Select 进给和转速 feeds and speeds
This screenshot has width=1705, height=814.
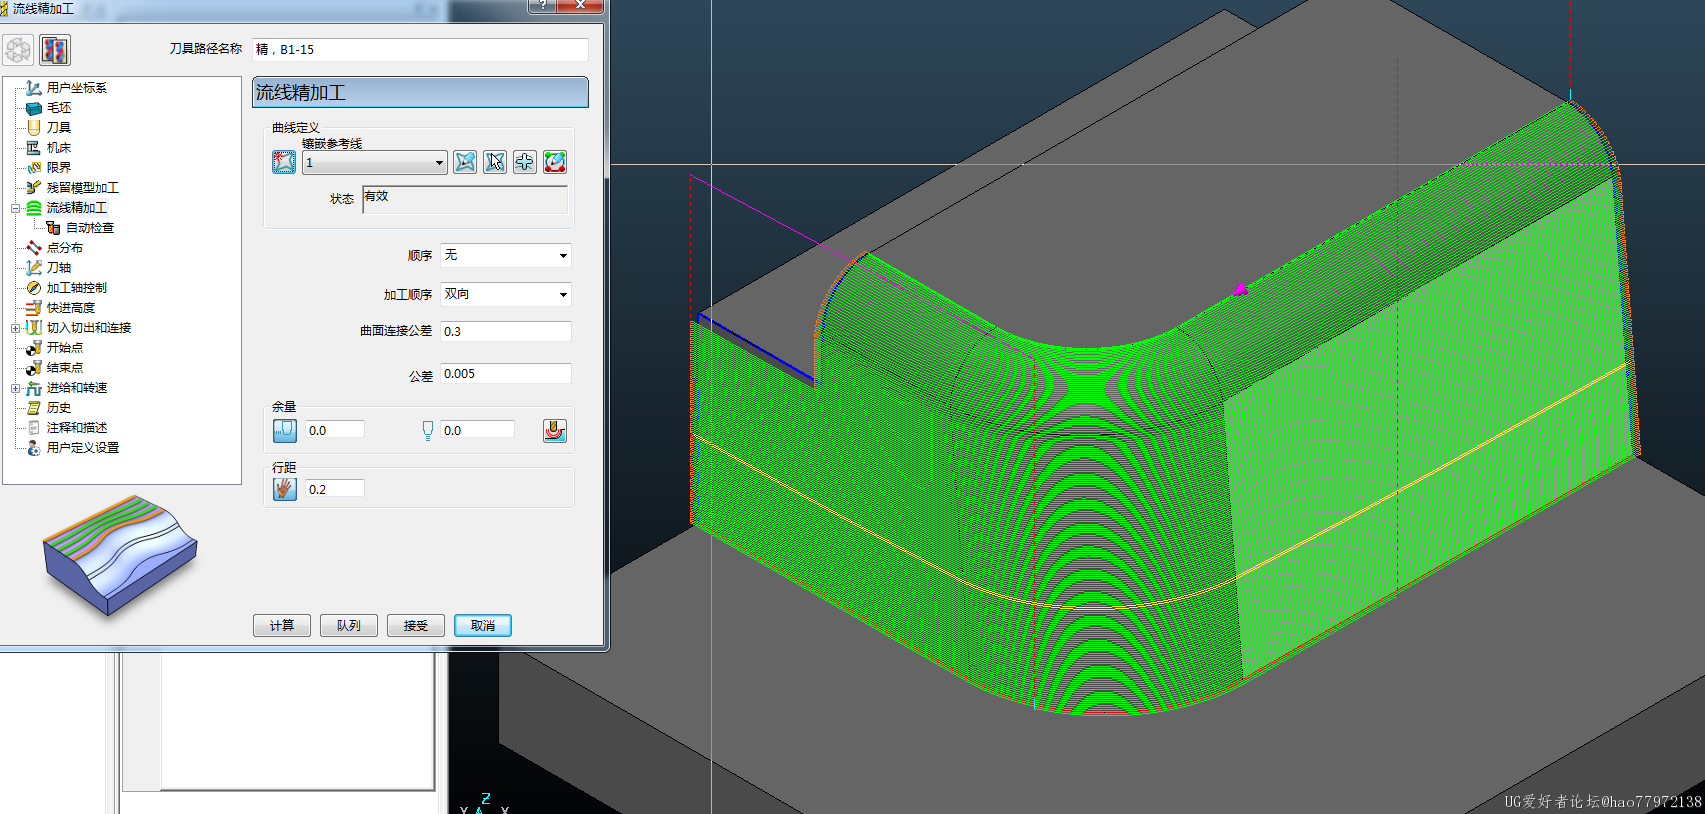point(76,388)
